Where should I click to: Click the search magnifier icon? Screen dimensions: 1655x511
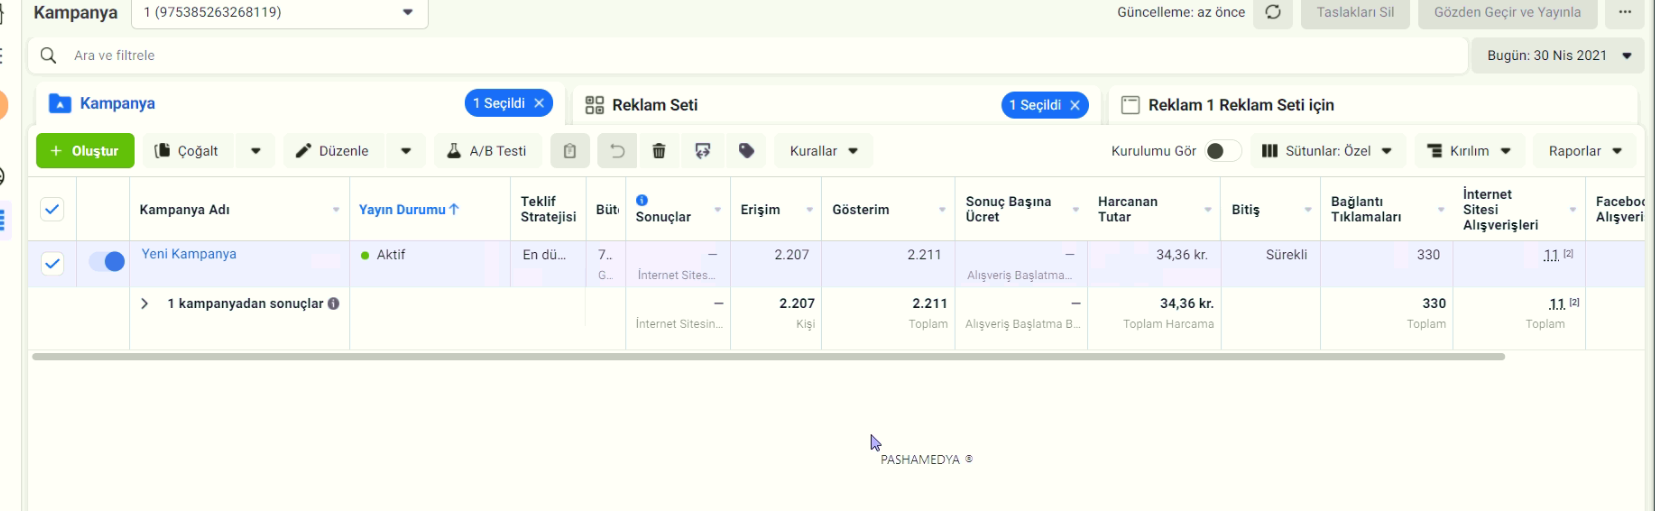[48, 55]
